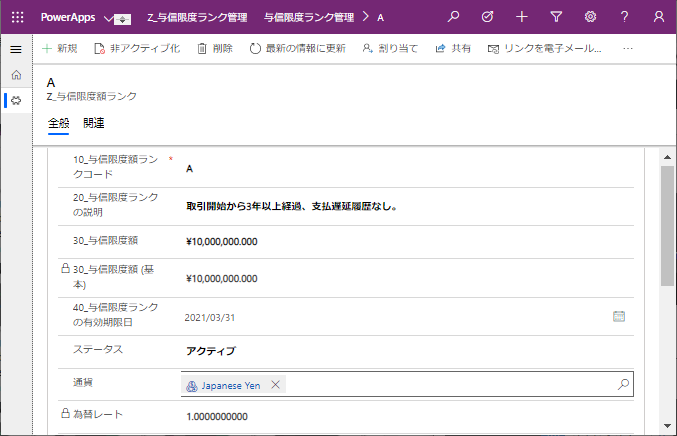The image size is (677, 436).
Task: Click the exchange rate value 1.0000000000
Action: [217, 417]
